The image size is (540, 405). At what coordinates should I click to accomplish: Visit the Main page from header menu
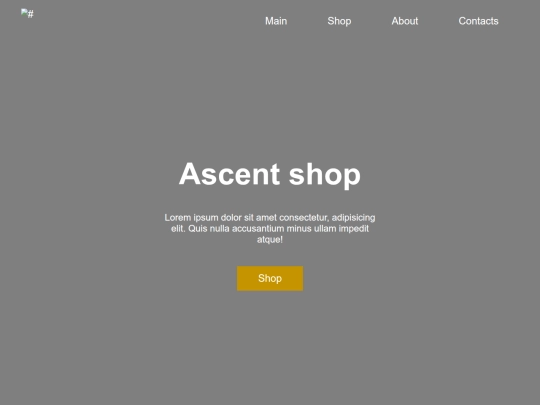point(276,21)
